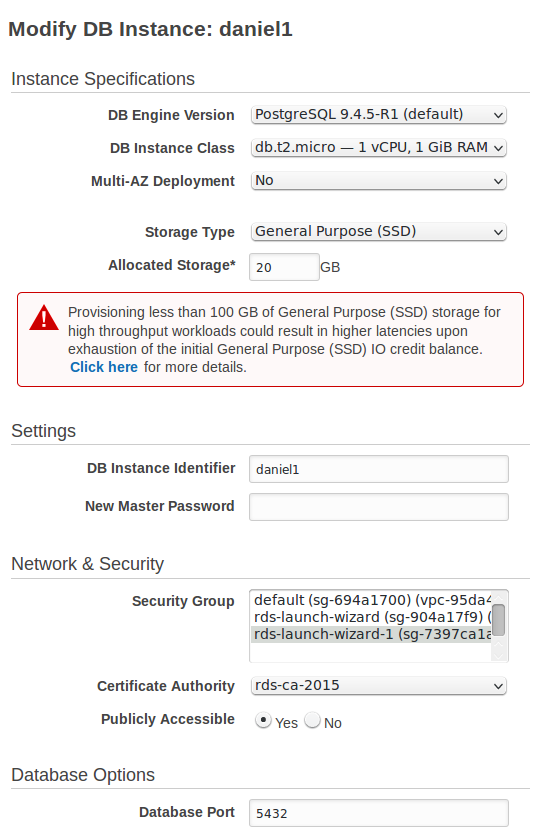Set Publicly Accessible to No
This screenshot has width=550, height=835.
(313, 721)
